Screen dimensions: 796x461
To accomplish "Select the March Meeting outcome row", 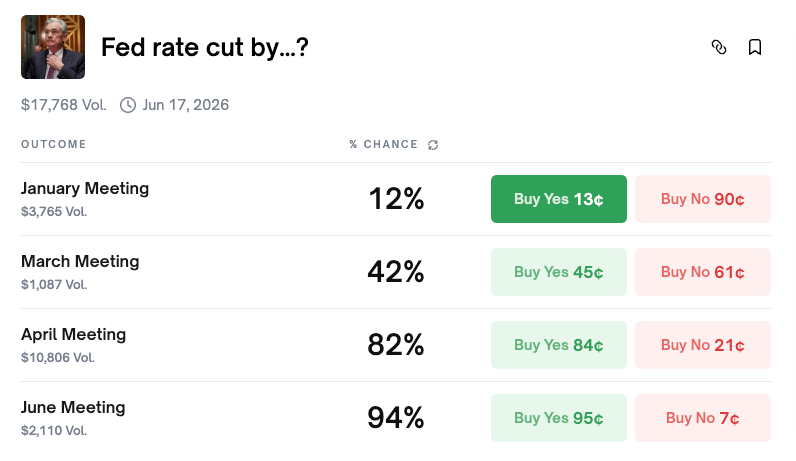I will [80, 262].
